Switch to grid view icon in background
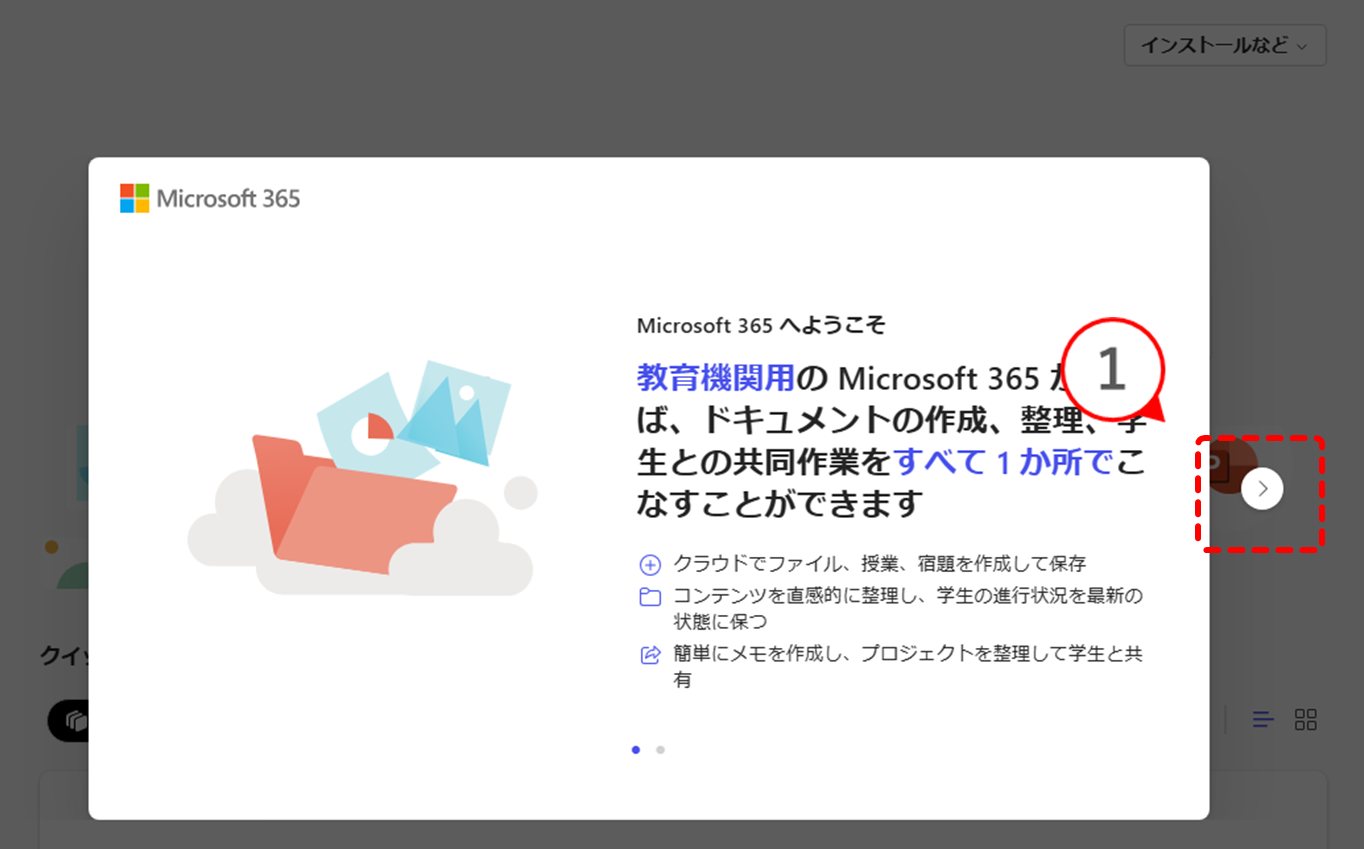The image size is (1364, 849). click(1305, 719)
